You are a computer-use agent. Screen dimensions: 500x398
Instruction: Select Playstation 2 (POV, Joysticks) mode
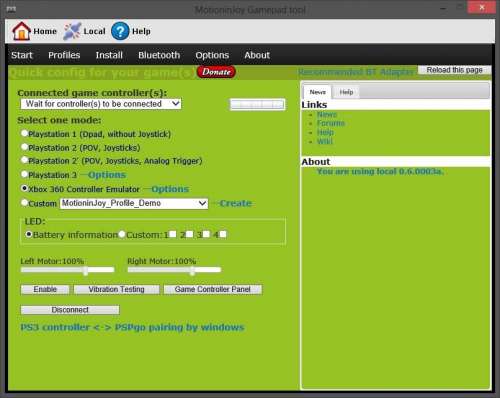click(24, 147)
